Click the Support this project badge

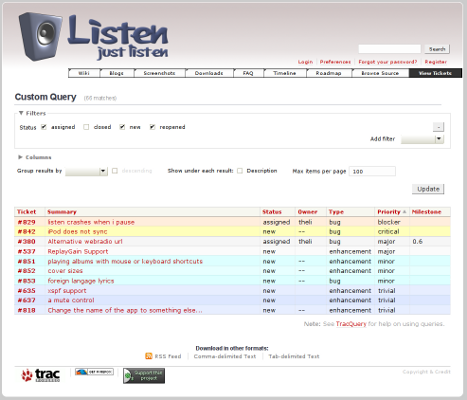(x=144, y=376)
